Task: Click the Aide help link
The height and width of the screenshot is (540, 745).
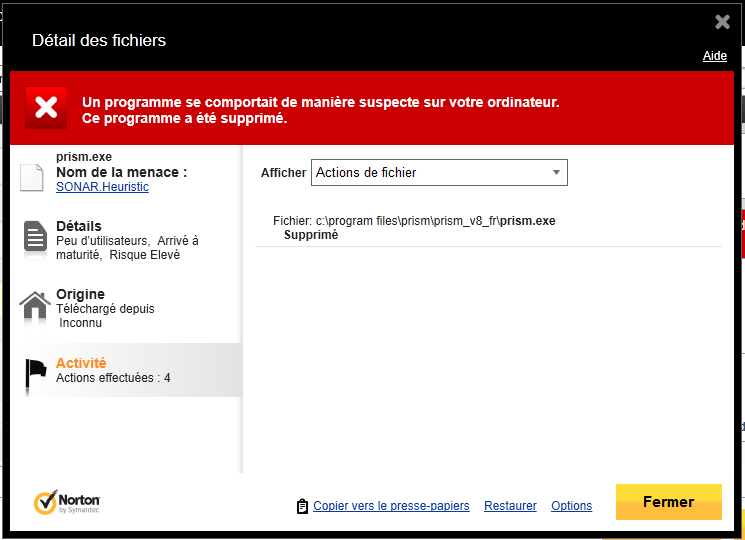Action: (714, 56)
